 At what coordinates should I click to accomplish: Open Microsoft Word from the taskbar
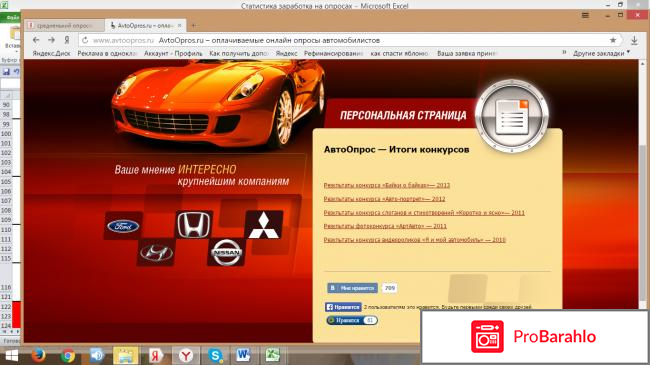pos(243,355)
